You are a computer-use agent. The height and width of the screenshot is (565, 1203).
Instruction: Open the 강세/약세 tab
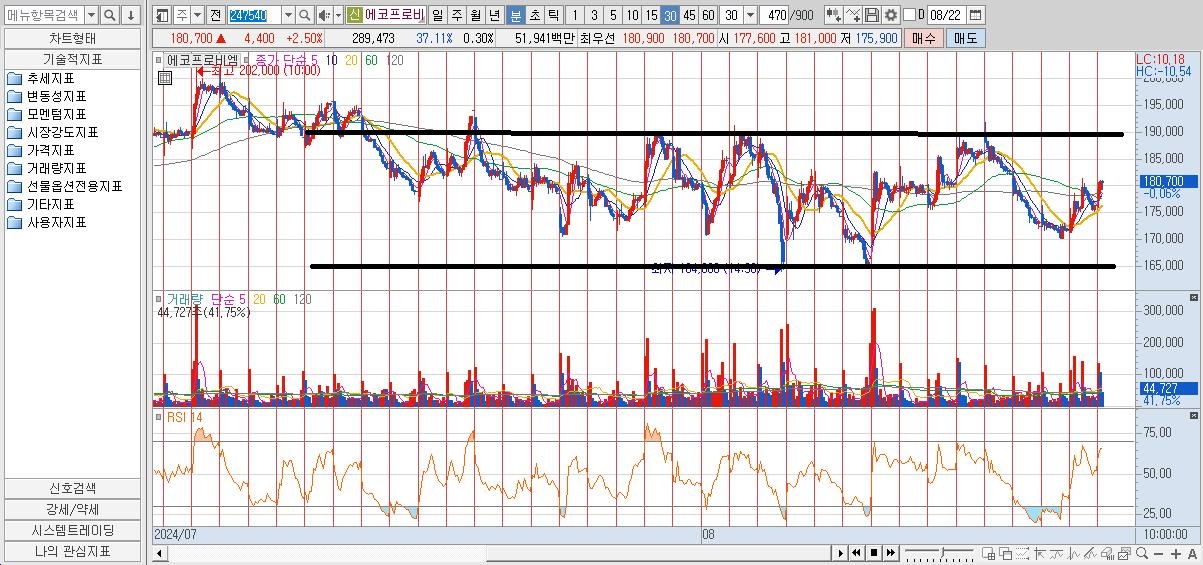tap(74, 509)
